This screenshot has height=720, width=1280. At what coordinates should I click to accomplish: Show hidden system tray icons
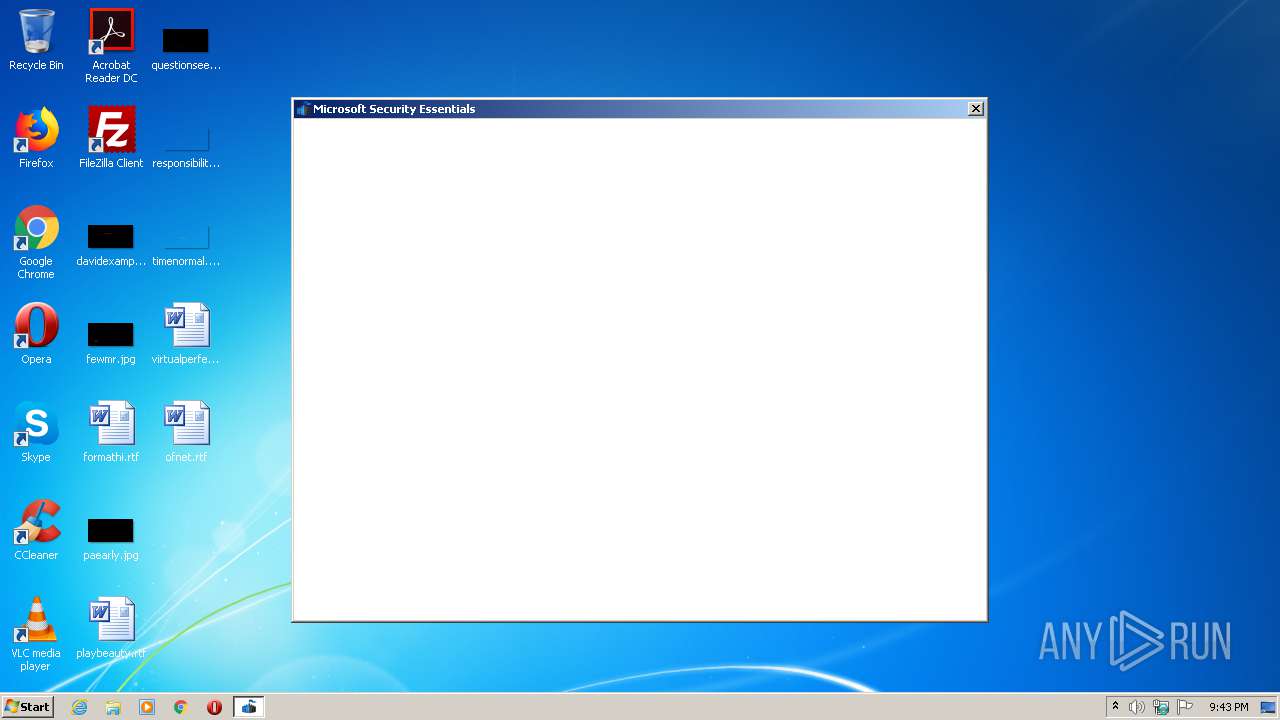tap(1115, 707)
